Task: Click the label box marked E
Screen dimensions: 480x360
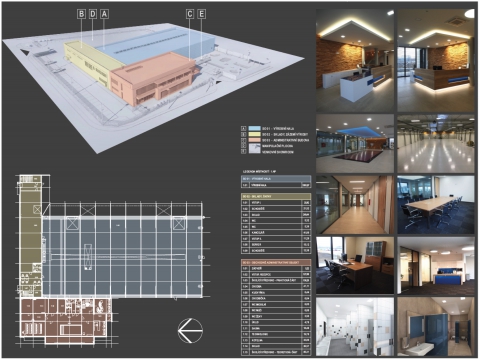Action: click(x=202, y=14)
